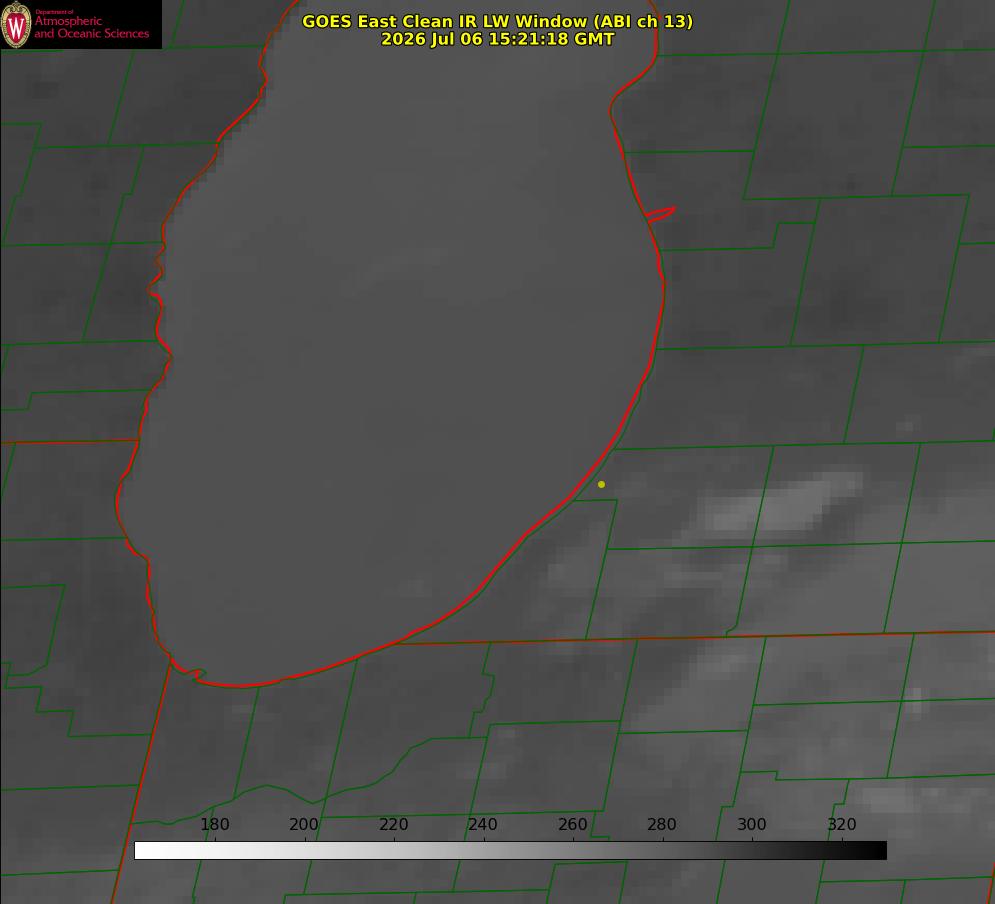
Task: Click the 2026 Jul 06 timestamp line
Action: (498, 39)
